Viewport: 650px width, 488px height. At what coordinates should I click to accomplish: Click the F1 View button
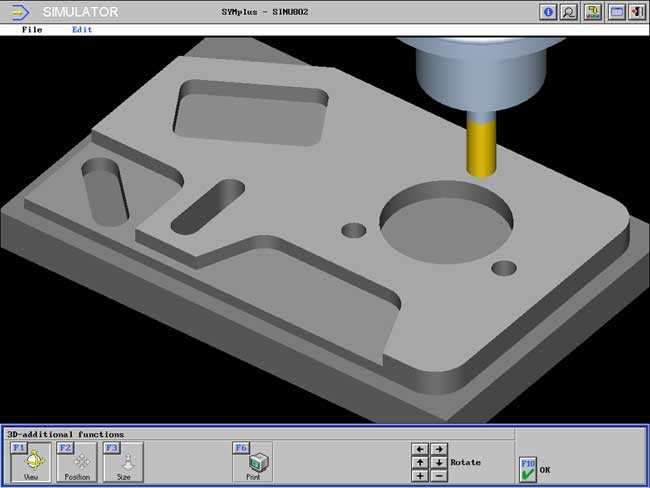pyautogui.click(x=30, y=462)
